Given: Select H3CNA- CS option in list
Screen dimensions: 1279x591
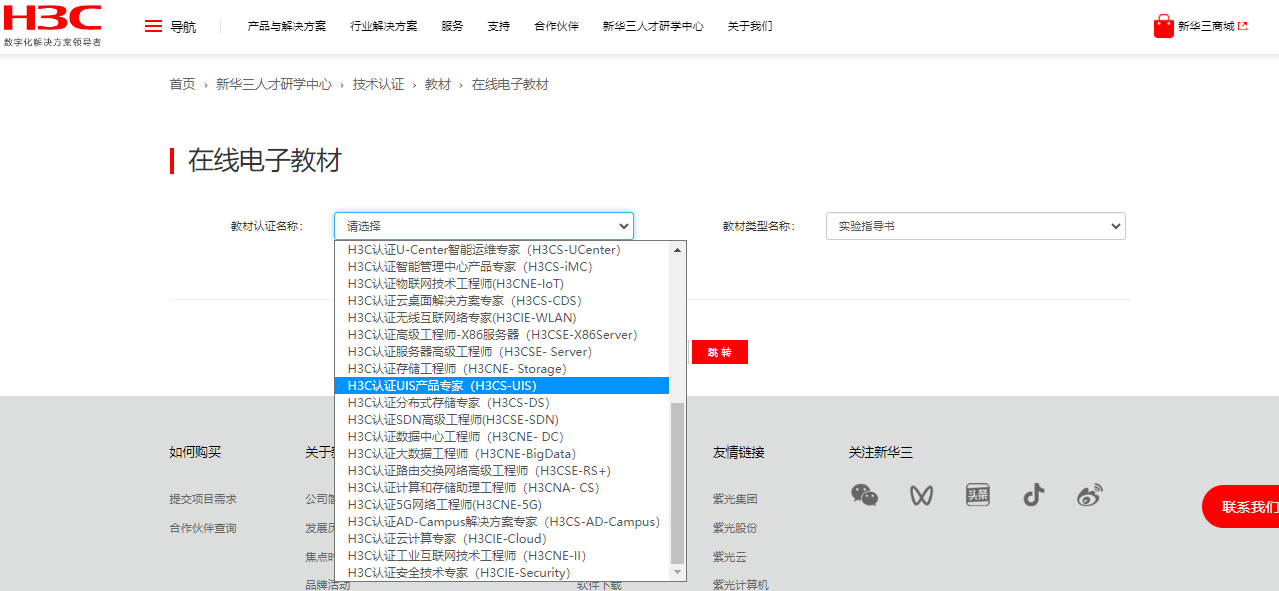Looking at the screenshot, I should click(x=502, y=488).
